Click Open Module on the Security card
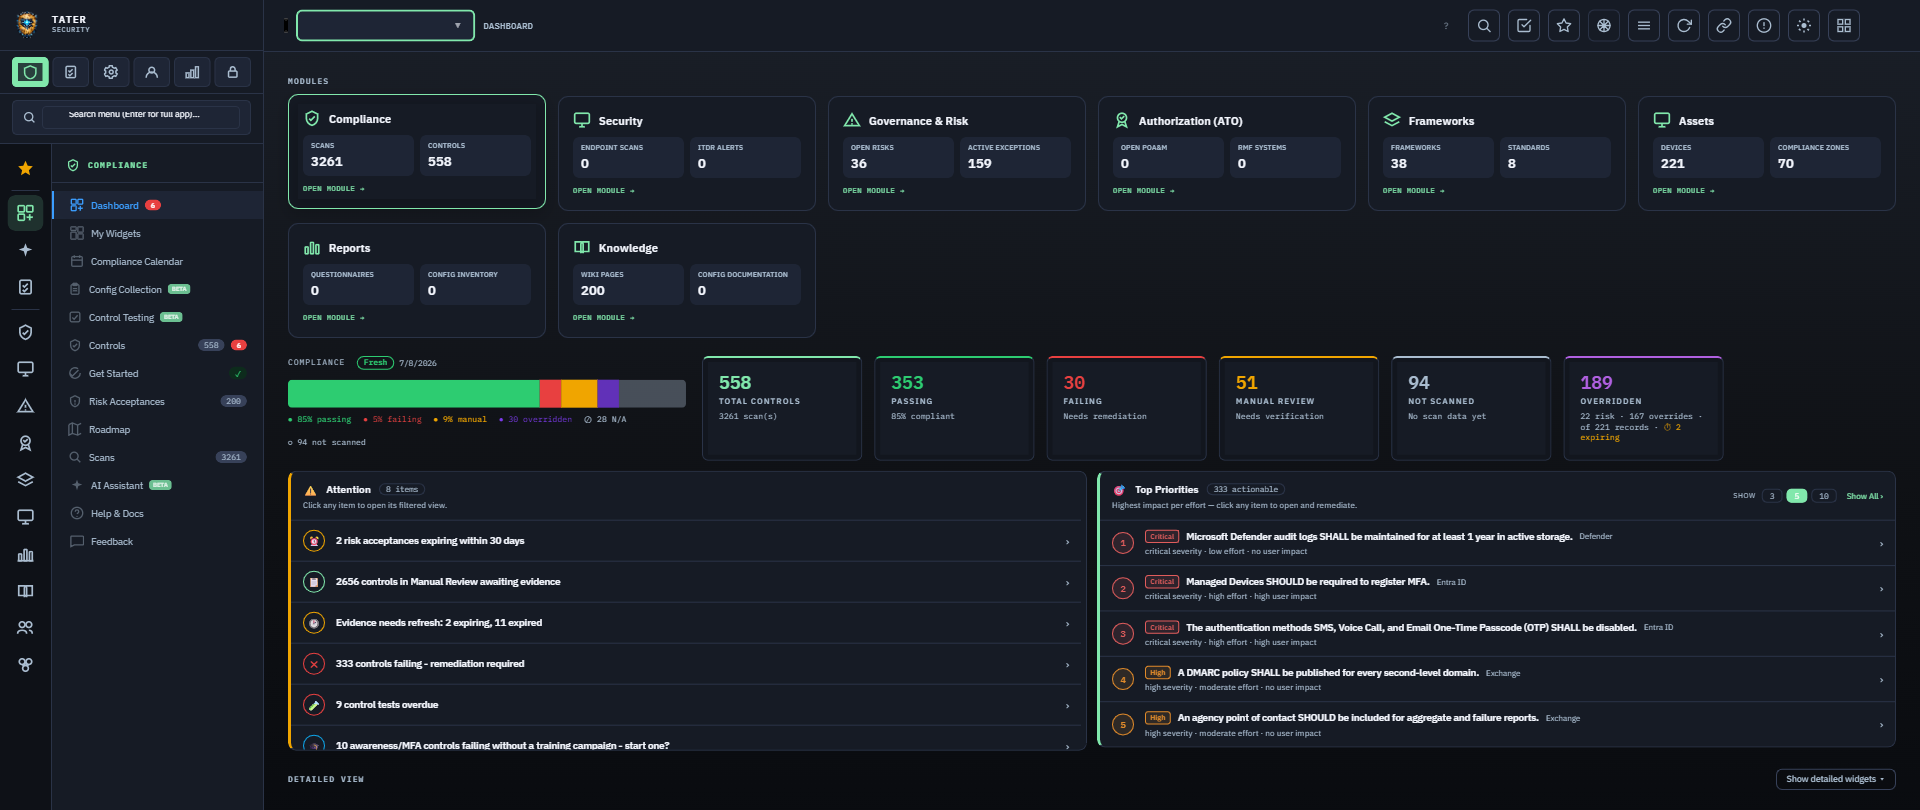 pos(604,191)
